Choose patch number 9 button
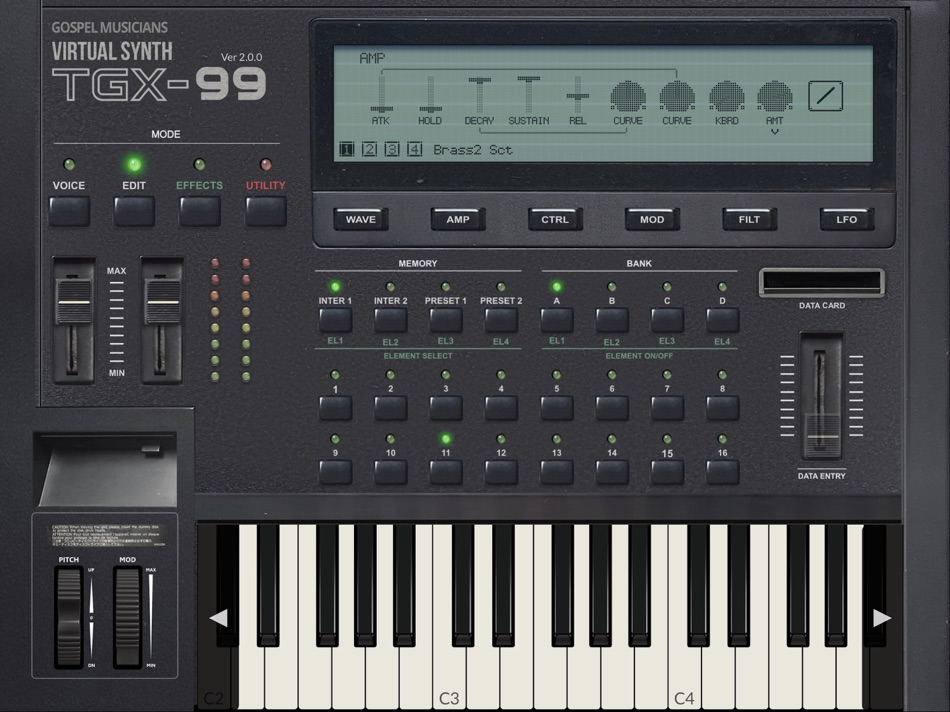Screen dimensions: 950x712 point(335,472)
